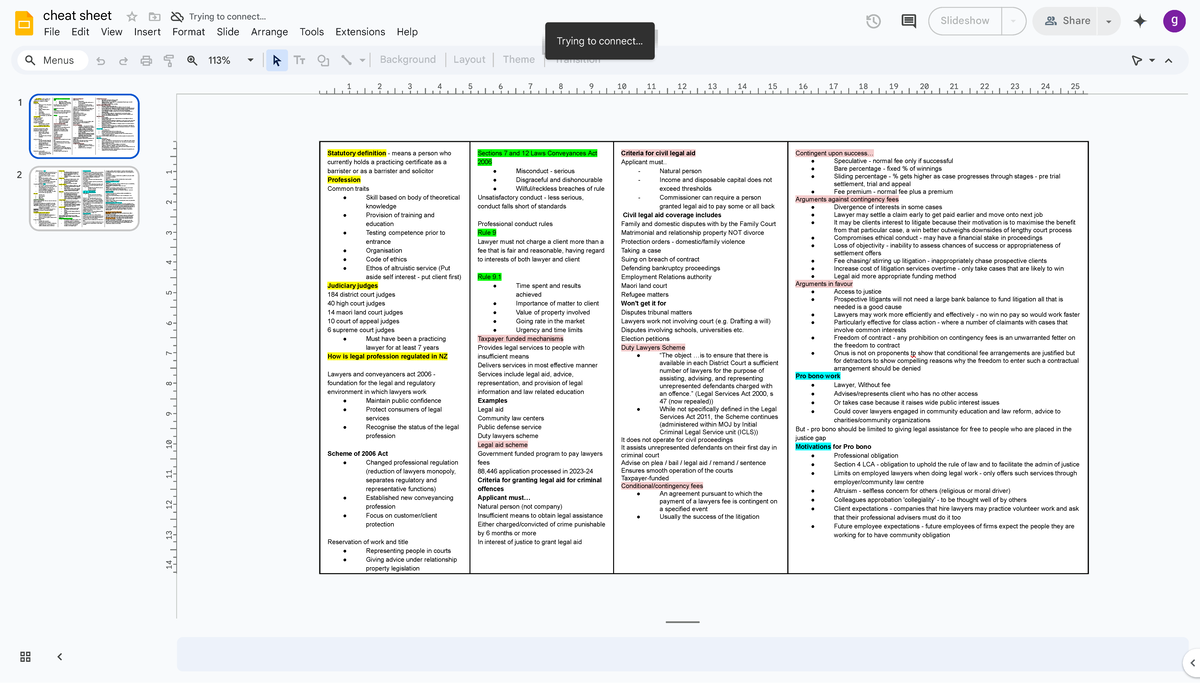Hide the menus with the collapse arrow
Image resolution: width=1200 pixels, height=683 pixels.
pyautogui.click(x=1167, y=61)
